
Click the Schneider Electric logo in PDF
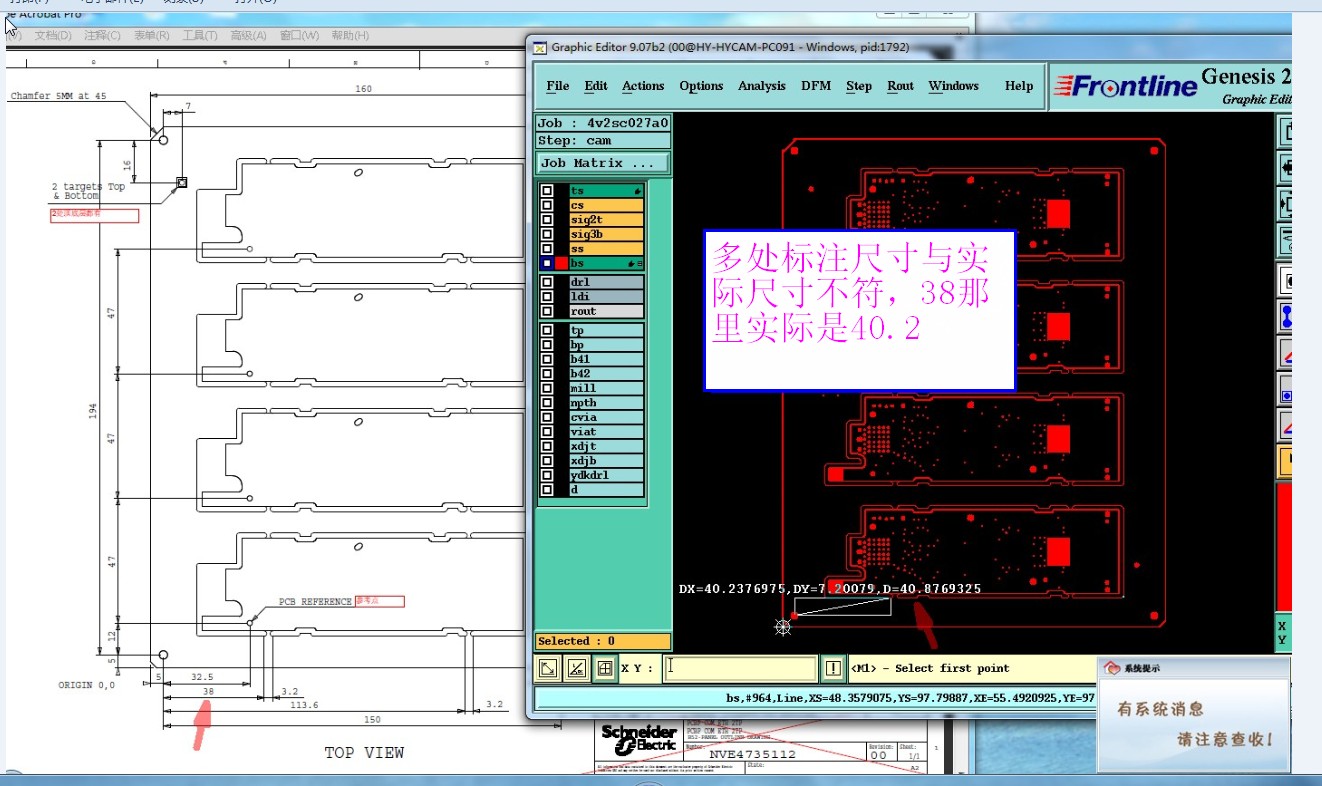click(639, 739)
